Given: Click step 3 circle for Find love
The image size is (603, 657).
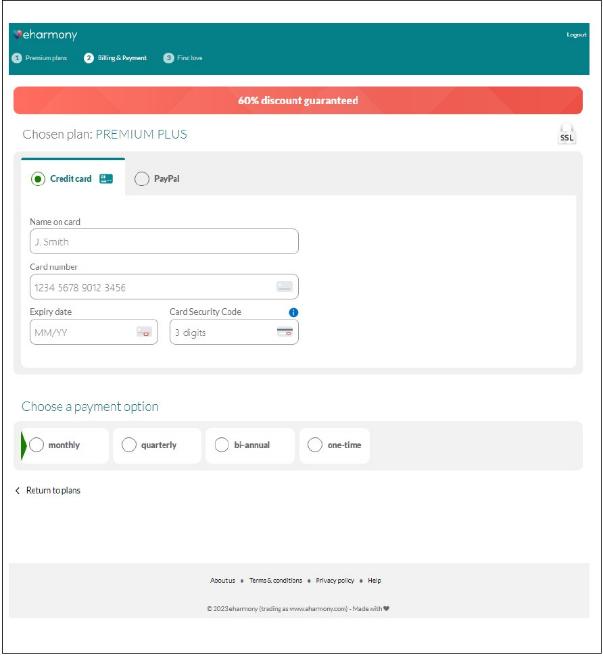Looking at the screenshot, I should coord(168,58).
